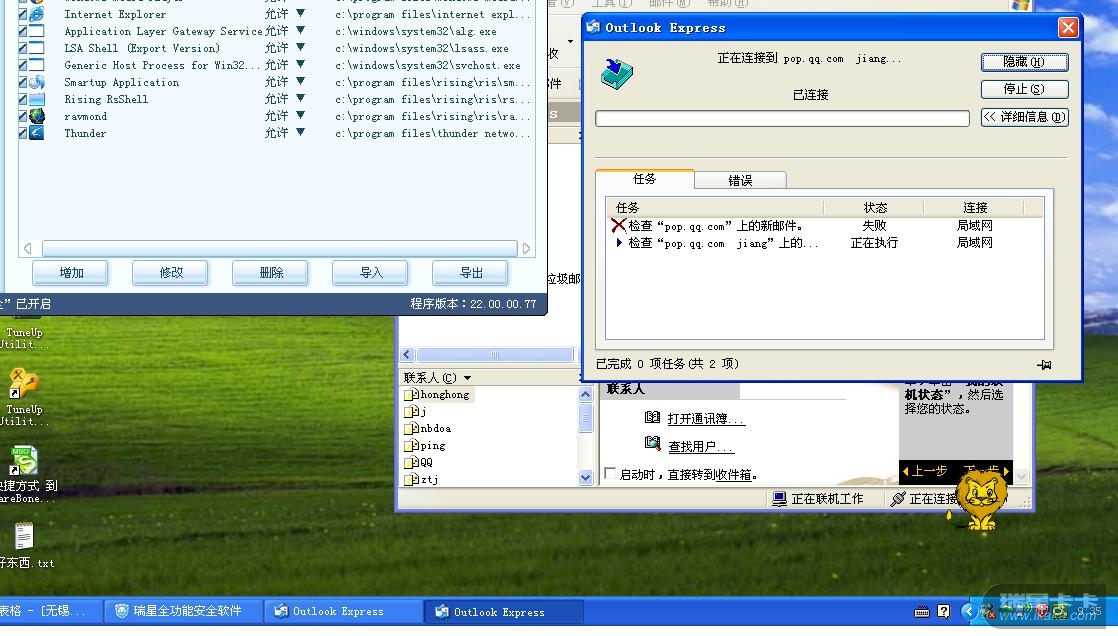The height and width of the screenshot is (636, 1118).
Task: Open the green MSO shortcut desktop icon
Action: 24,461
